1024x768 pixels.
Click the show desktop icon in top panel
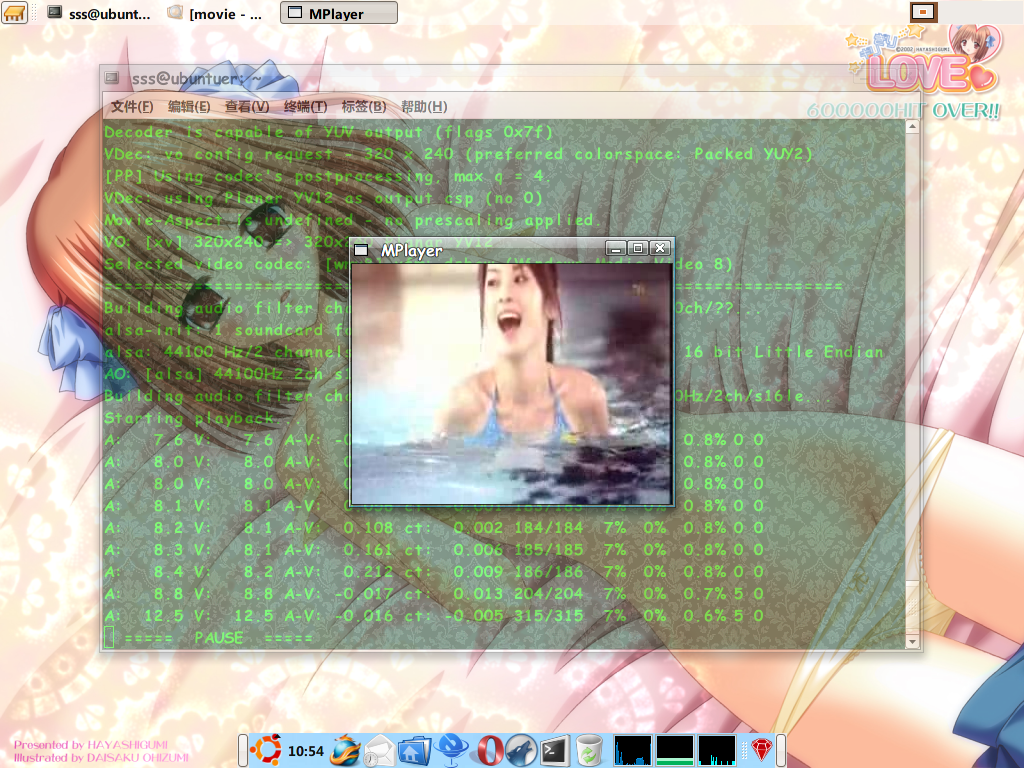14,12
